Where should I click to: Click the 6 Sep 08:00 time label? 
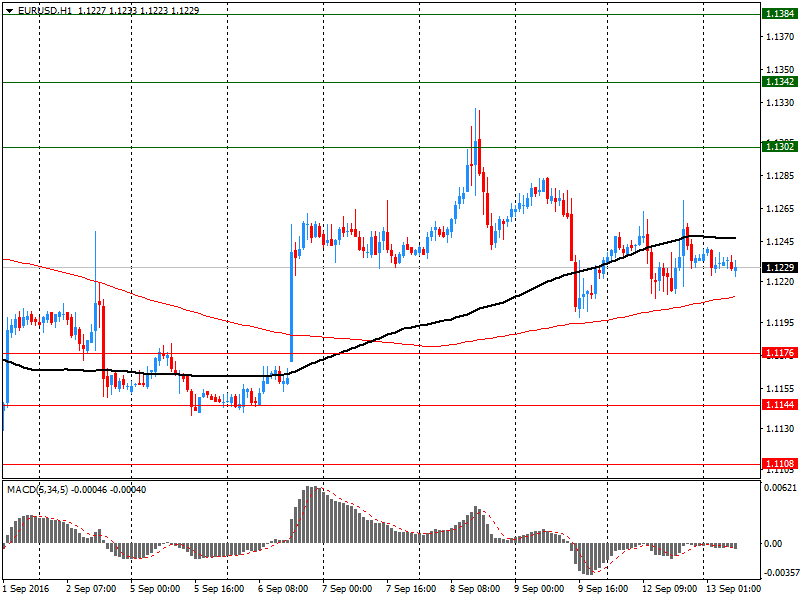click(x=283, y=589)
